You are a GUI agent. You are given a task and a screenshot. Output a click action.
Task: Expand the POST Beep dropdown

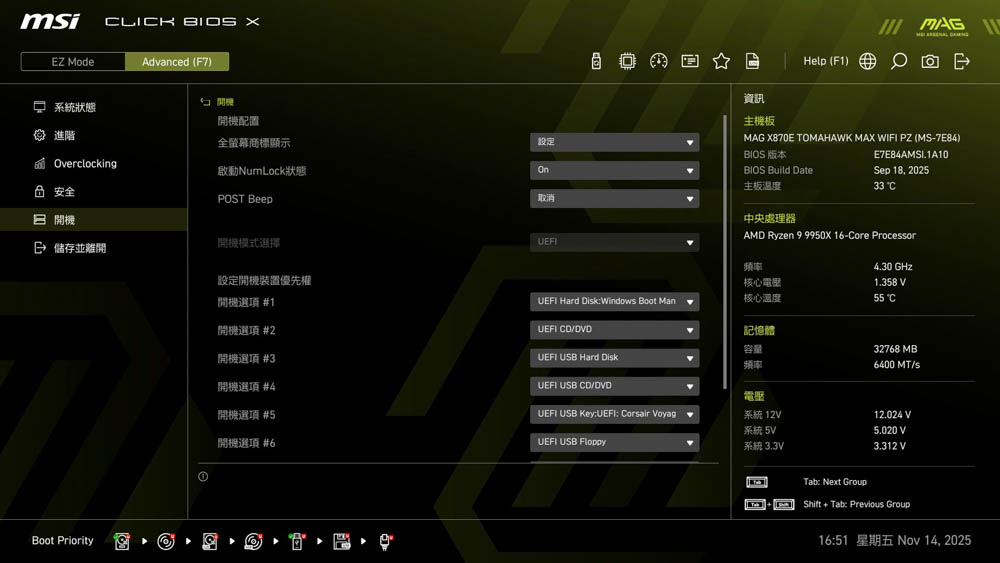click(x=614, y=198)
